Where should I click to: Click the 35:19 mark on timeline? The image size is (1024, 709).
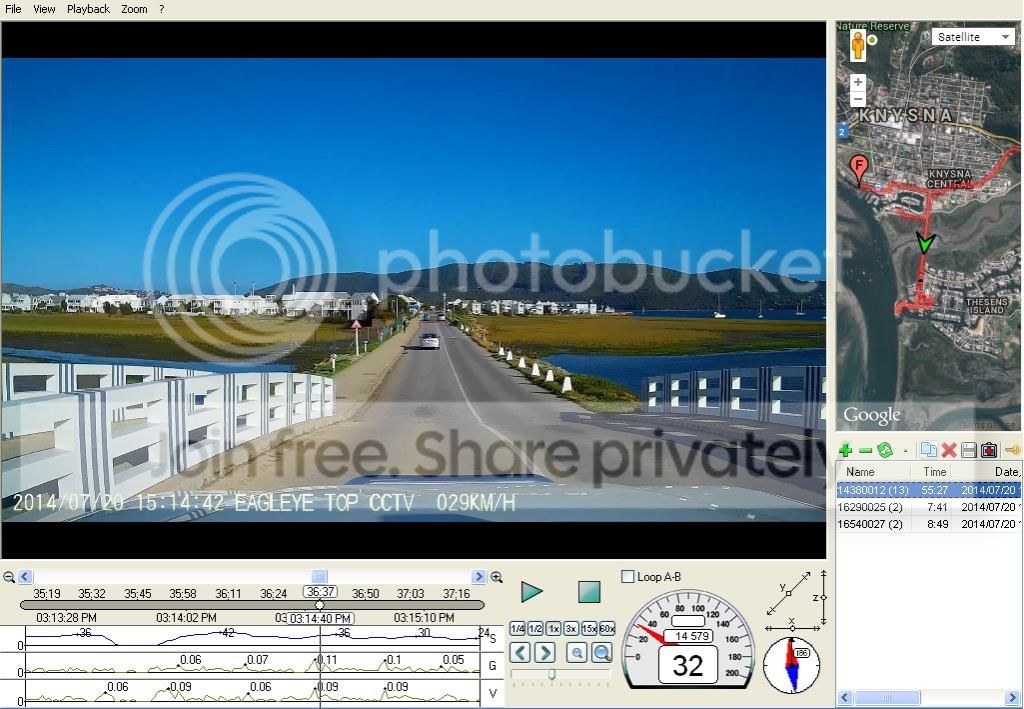tap(47, 593)
